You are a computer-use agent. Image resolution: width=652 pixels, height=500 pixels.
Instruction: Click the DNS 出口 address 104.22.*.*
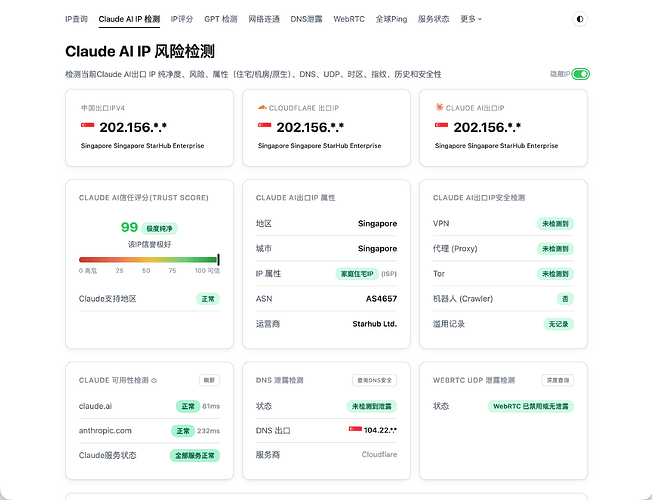(380, 430)
